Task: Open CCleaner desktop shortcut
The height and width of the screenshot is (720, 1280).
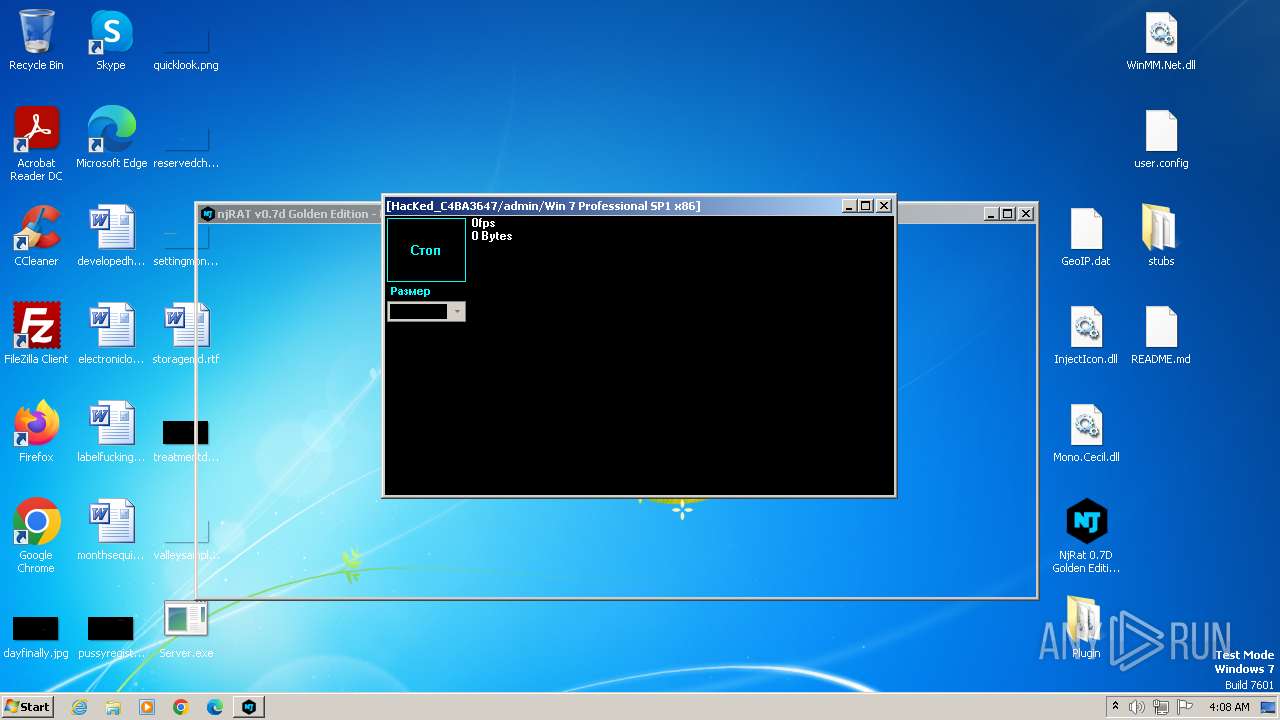Action: 36,237
